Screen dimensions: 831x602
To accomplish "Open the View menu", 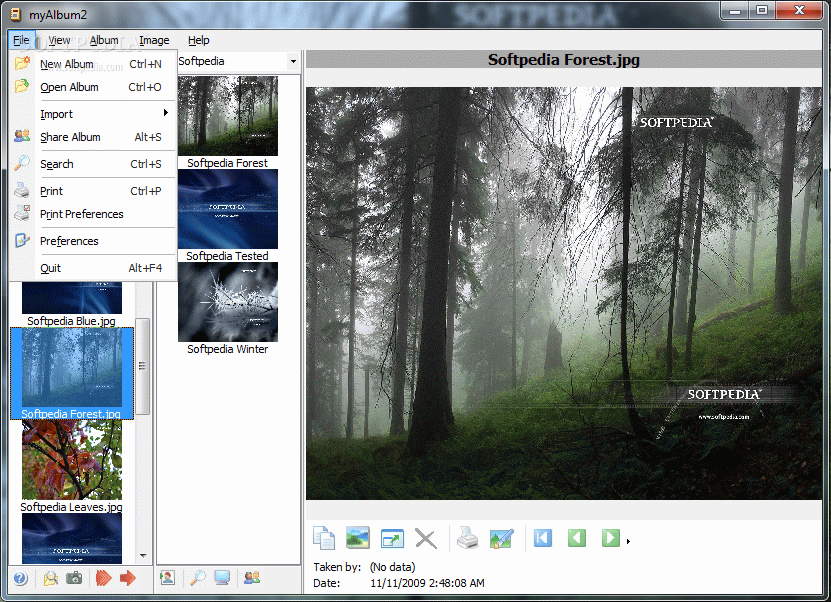I will 59,40.
